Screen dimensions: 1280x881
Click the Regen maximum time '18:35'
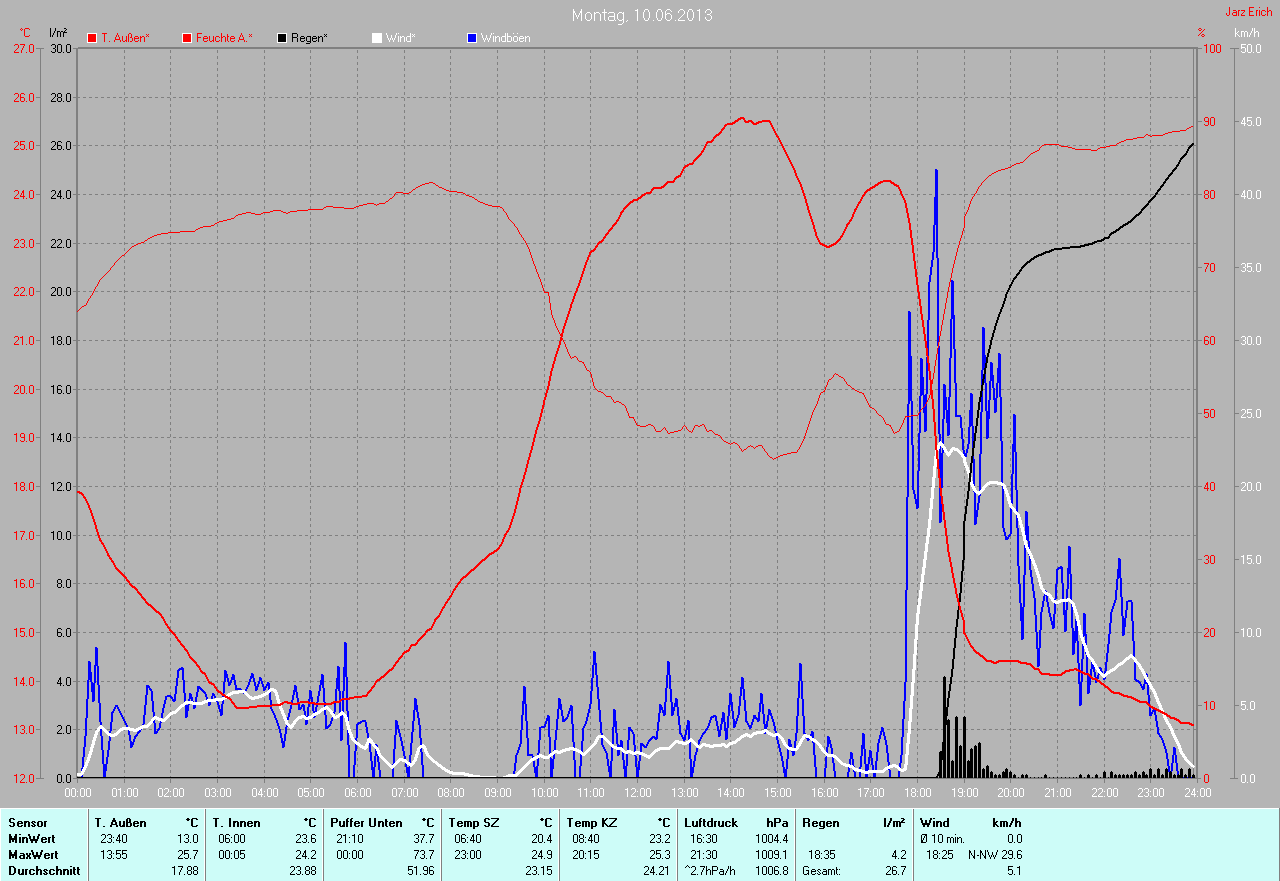[x=822, y=855]
